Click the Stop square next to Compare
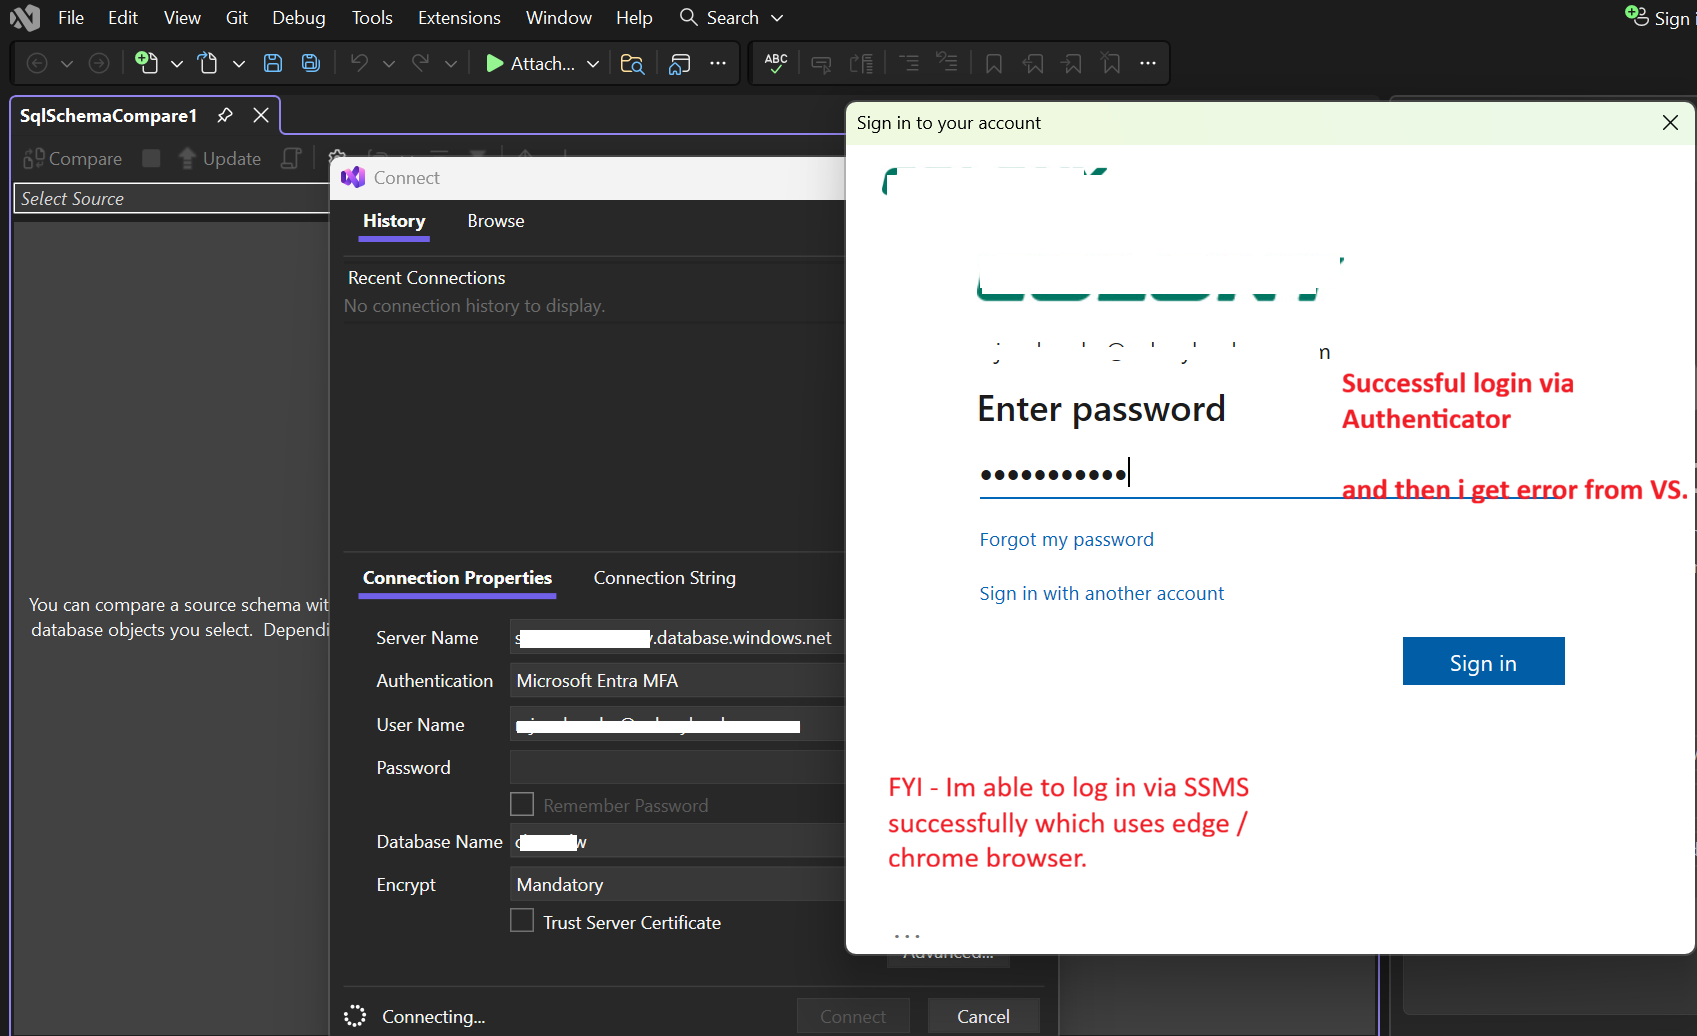 (151, 158)
